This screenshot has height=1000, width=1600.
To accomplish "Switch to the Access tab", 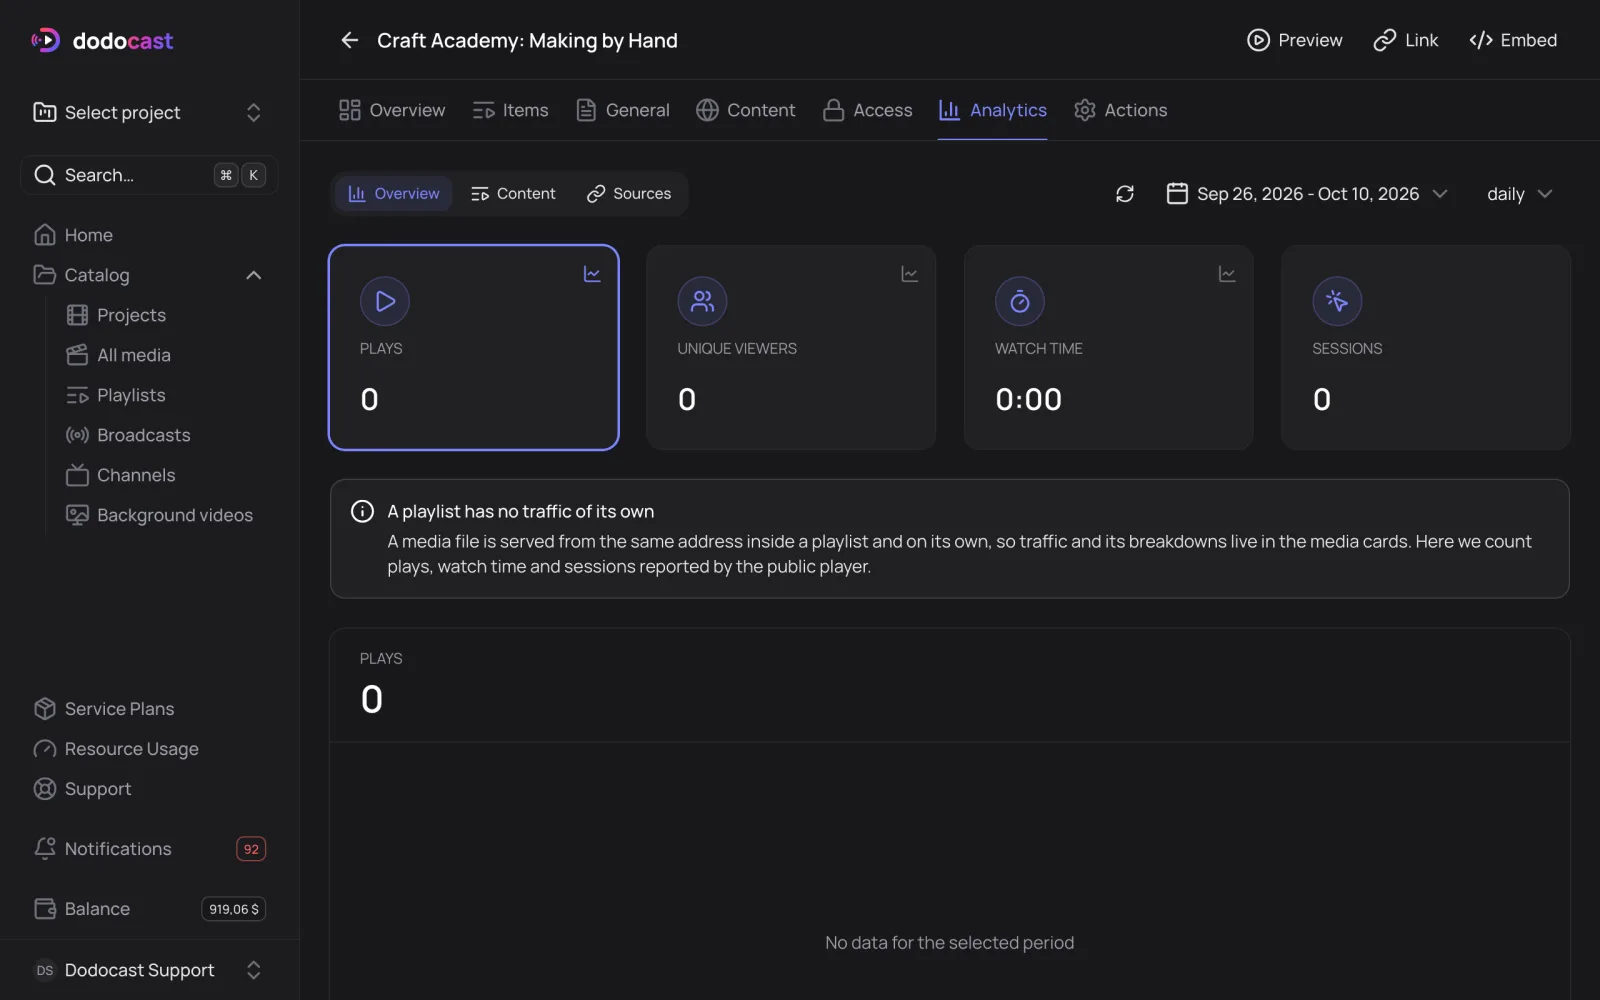I will coord(867,110).
